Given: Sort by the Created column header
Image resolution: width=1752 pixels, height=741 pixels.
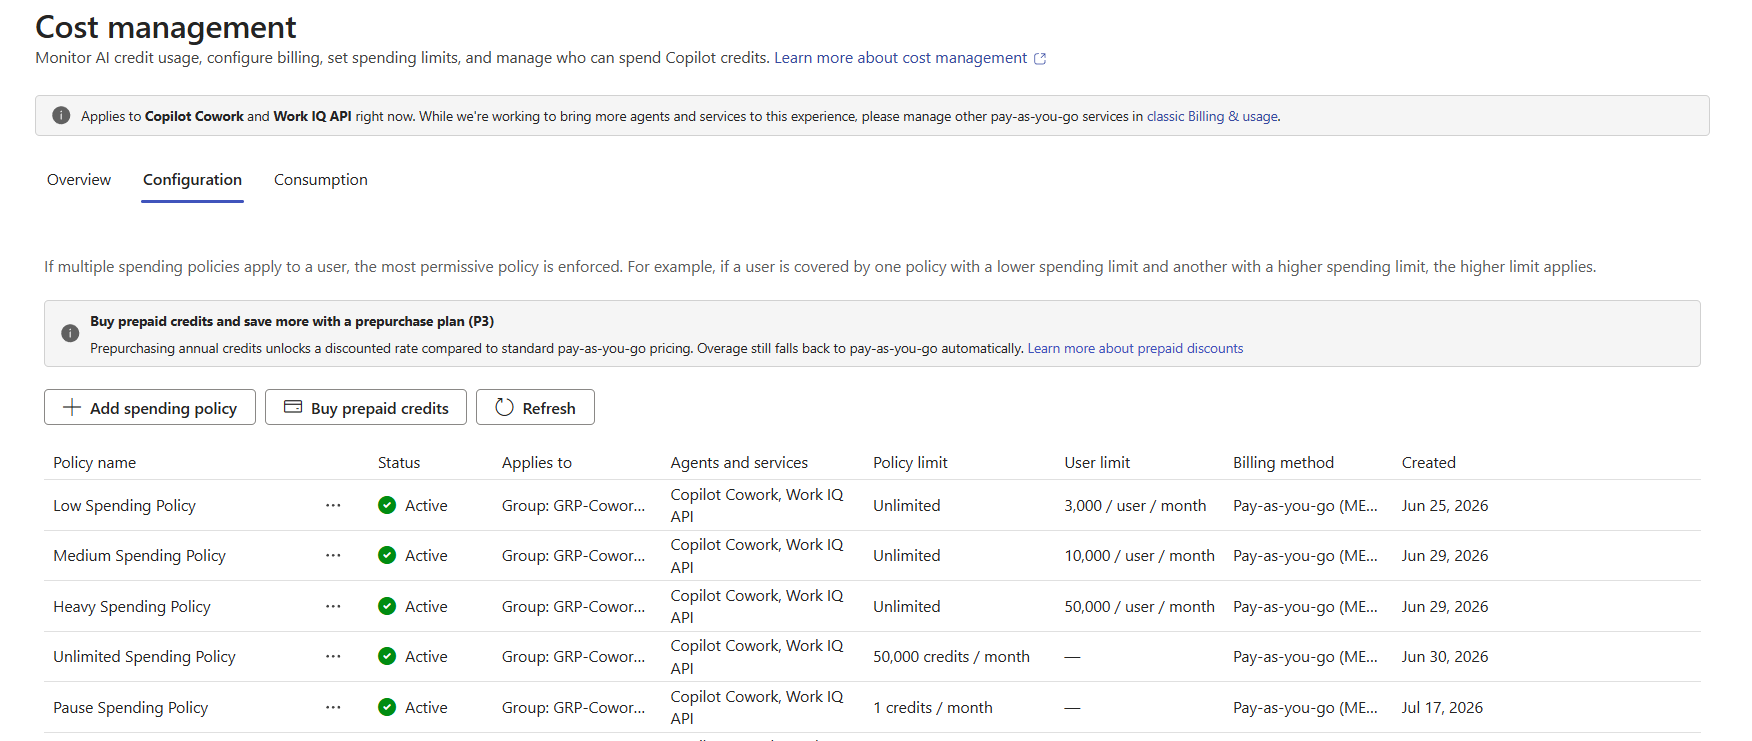Looking at the screenshot, I should tap(1428, 462).
